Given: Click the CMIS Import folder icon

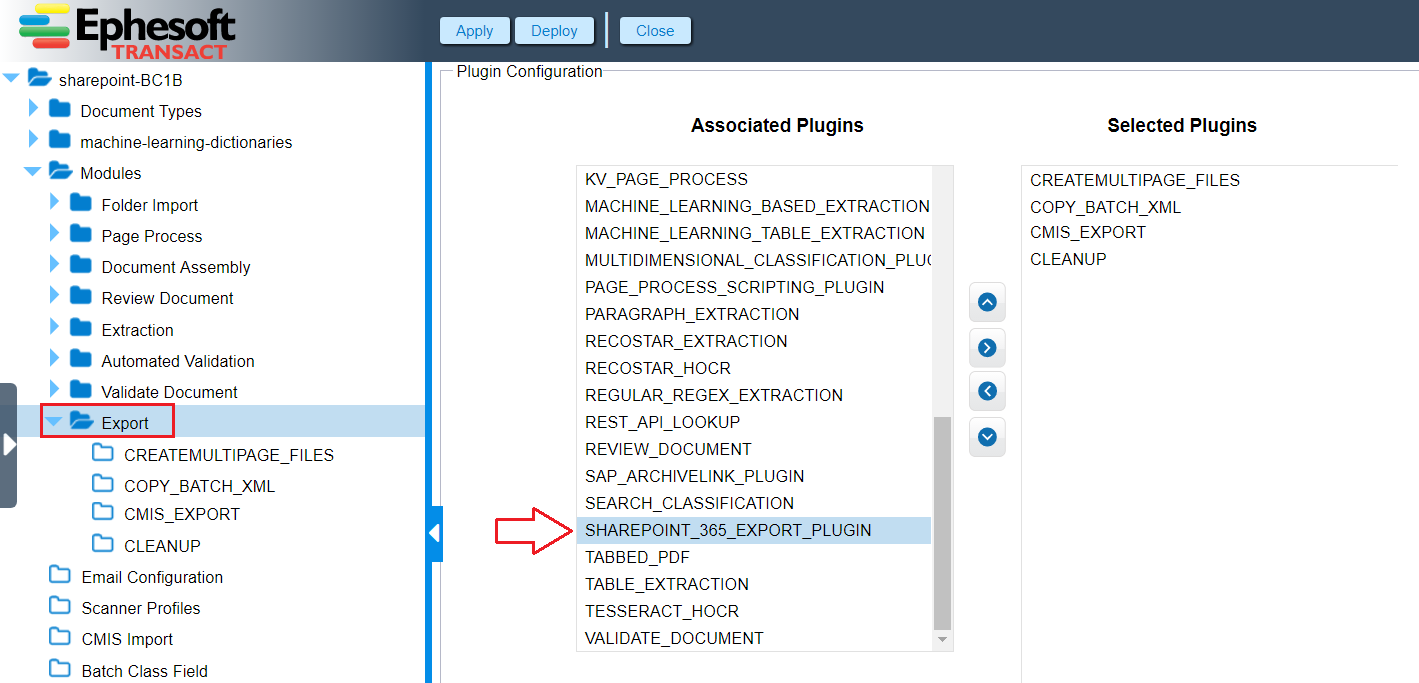Looking at the screenshot, I should (x=60, y=637).
